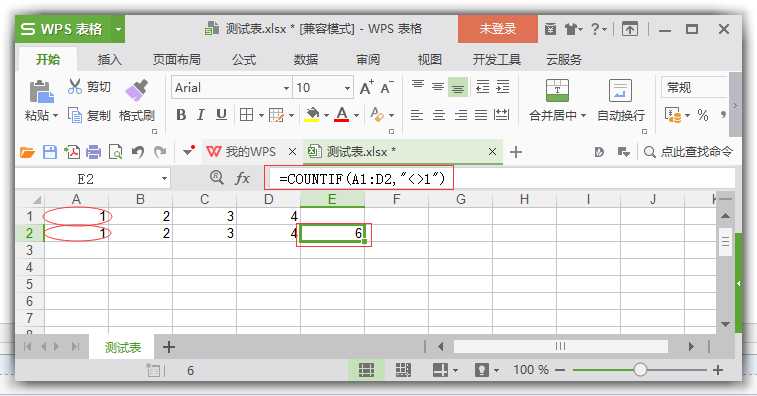Zoom in with the plus button
Screen dimensions: 757x396
tap(718, 370)
